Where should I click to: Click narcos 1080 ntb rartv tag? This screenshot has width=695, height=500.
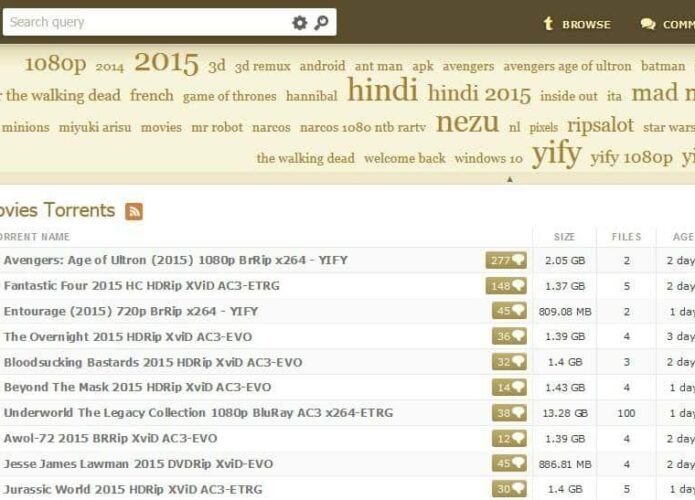363,128
